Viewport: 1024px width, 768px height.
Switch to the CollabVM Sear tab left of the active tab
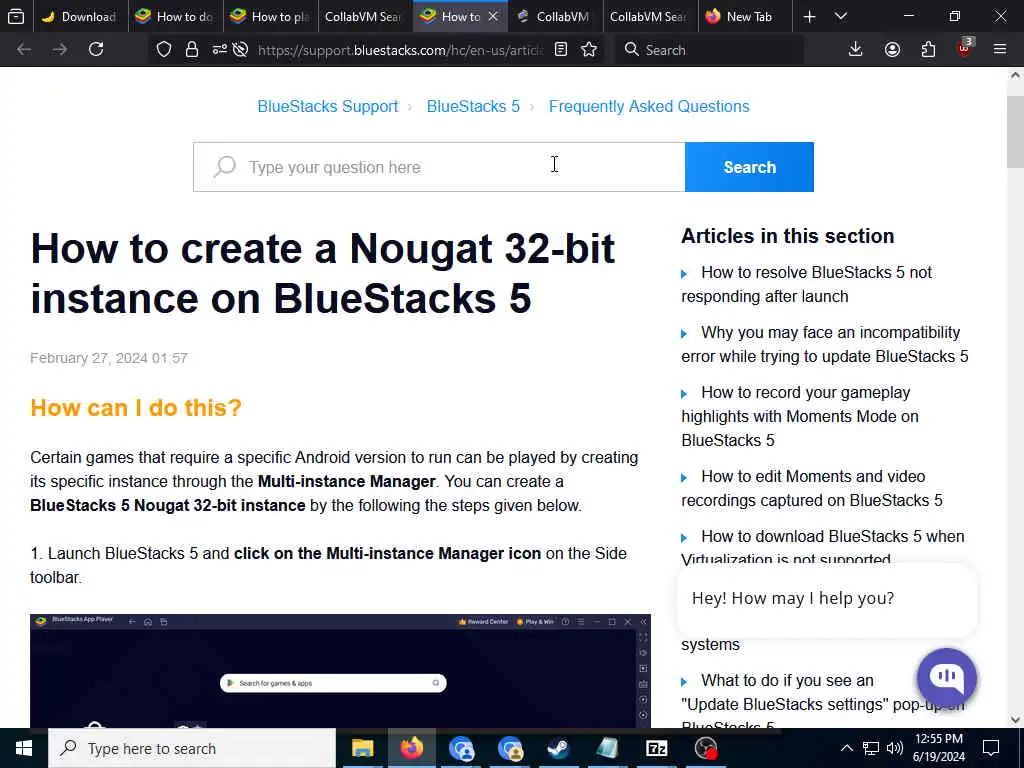tap(364, 16)
